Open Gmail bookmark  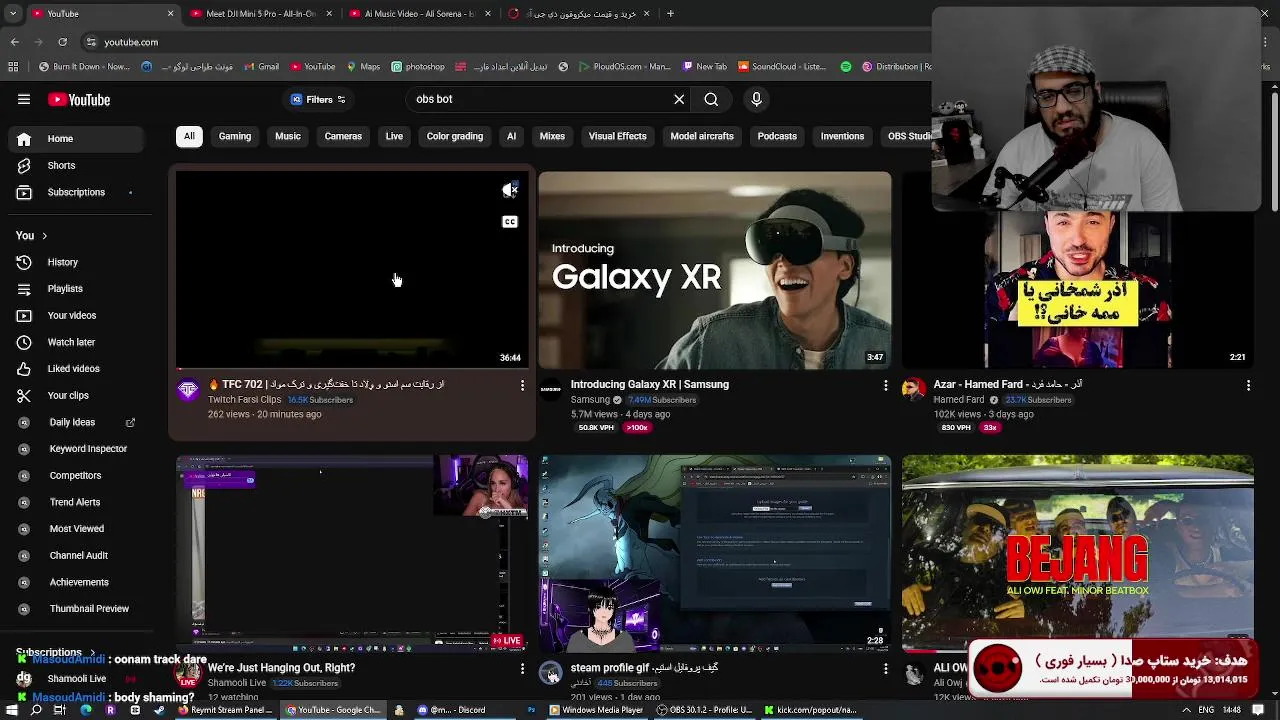coord(262,67)
